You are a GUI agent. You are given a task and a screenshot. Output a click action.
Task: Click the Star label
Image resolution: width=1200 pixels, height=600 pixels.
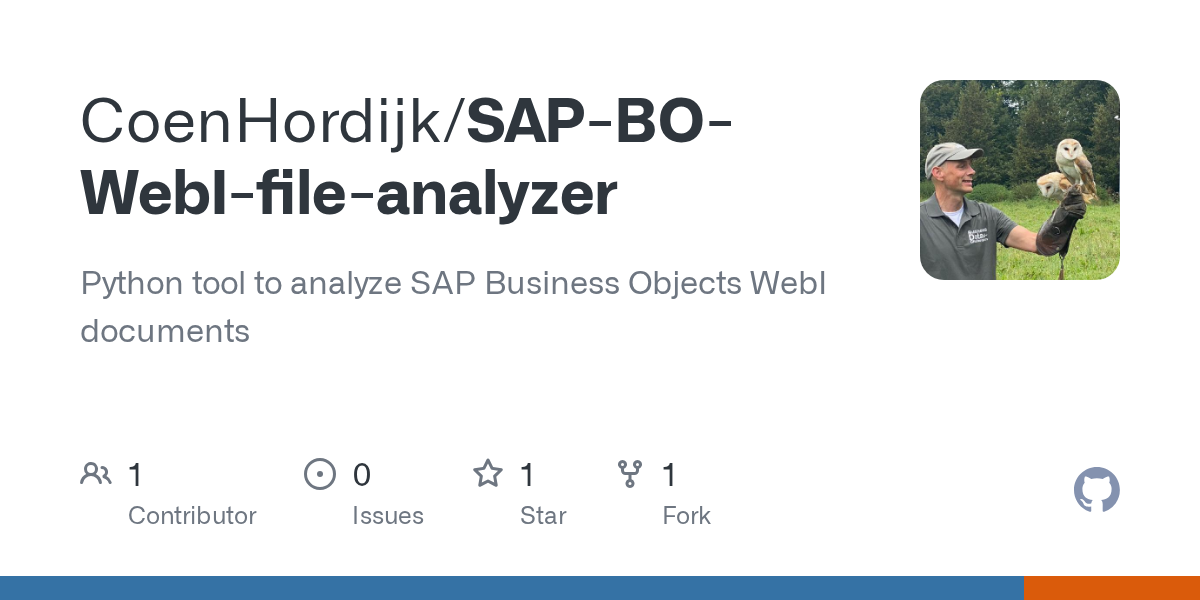pos(543,516)
